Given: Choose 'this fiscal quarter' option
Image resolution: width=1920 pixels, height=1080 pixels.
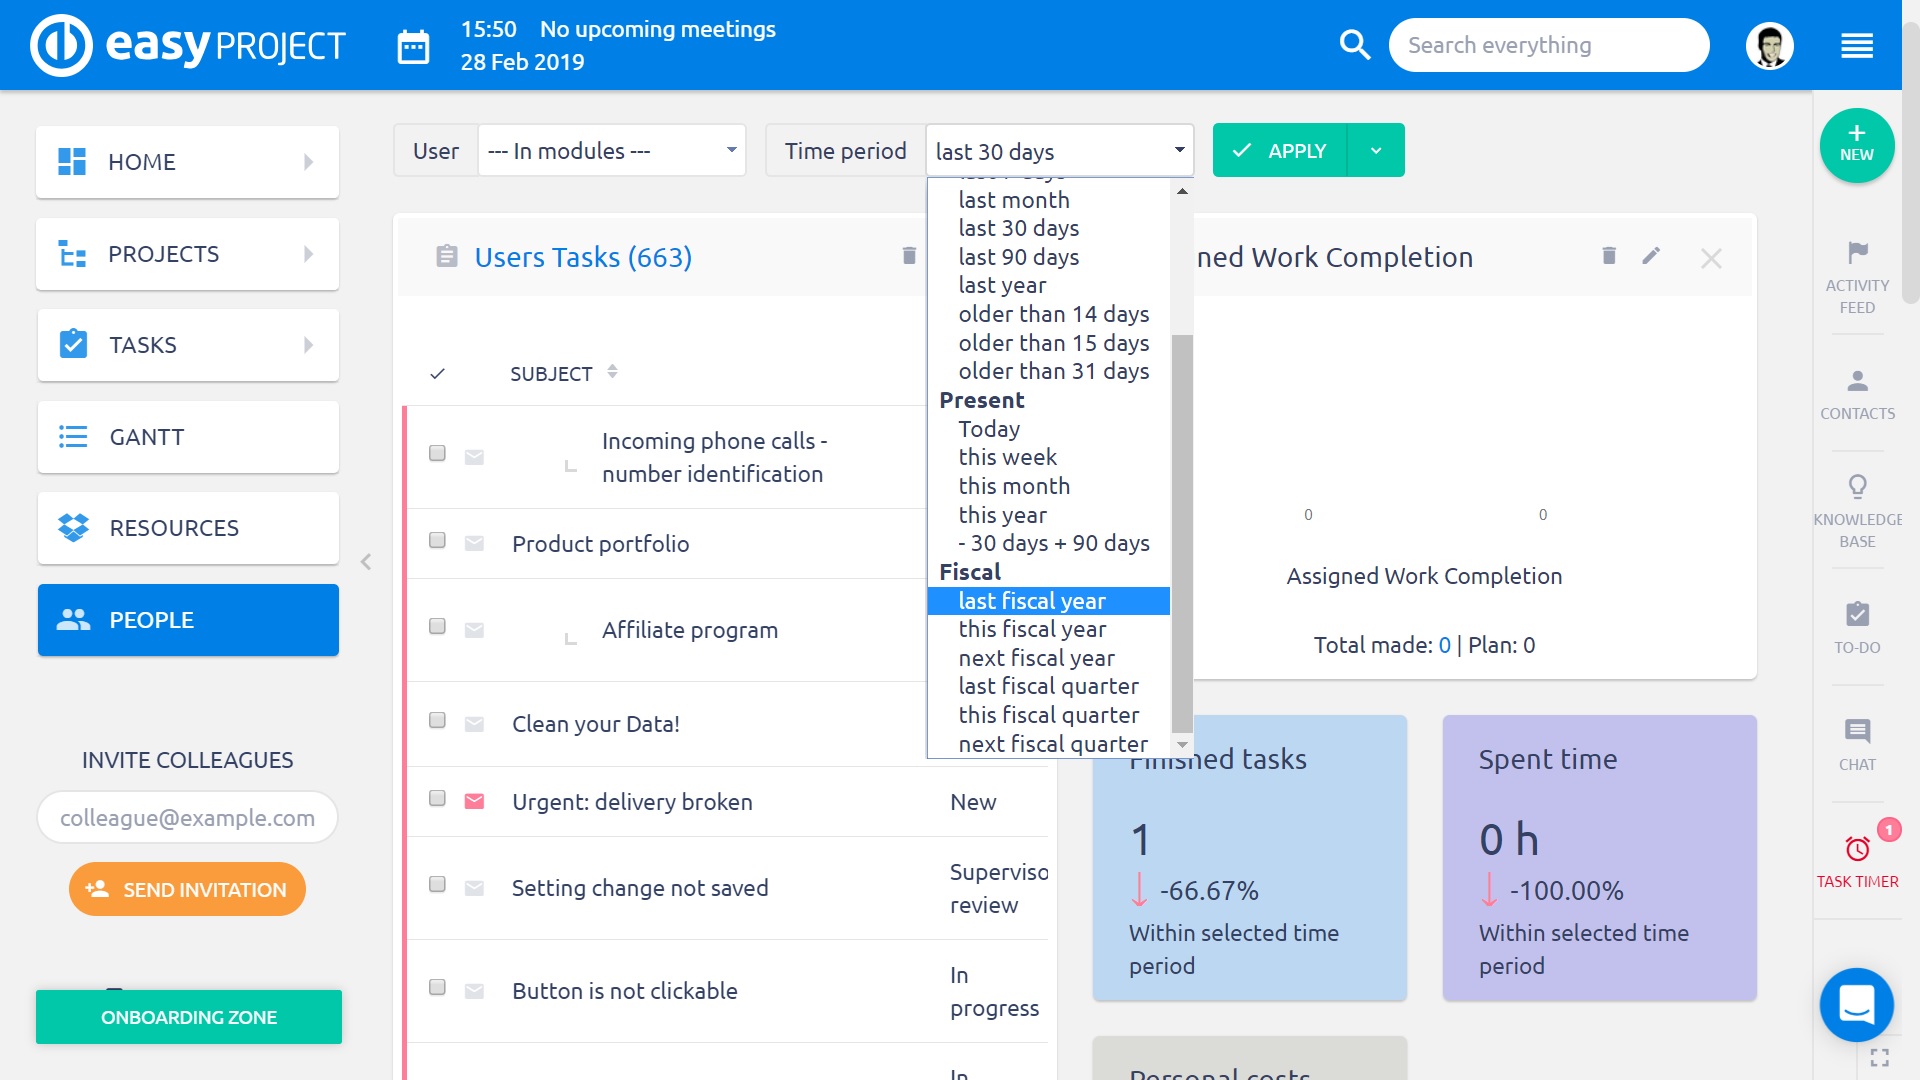Looking at the screenshot, I should pyautogui.click(x=1048, y=715).
